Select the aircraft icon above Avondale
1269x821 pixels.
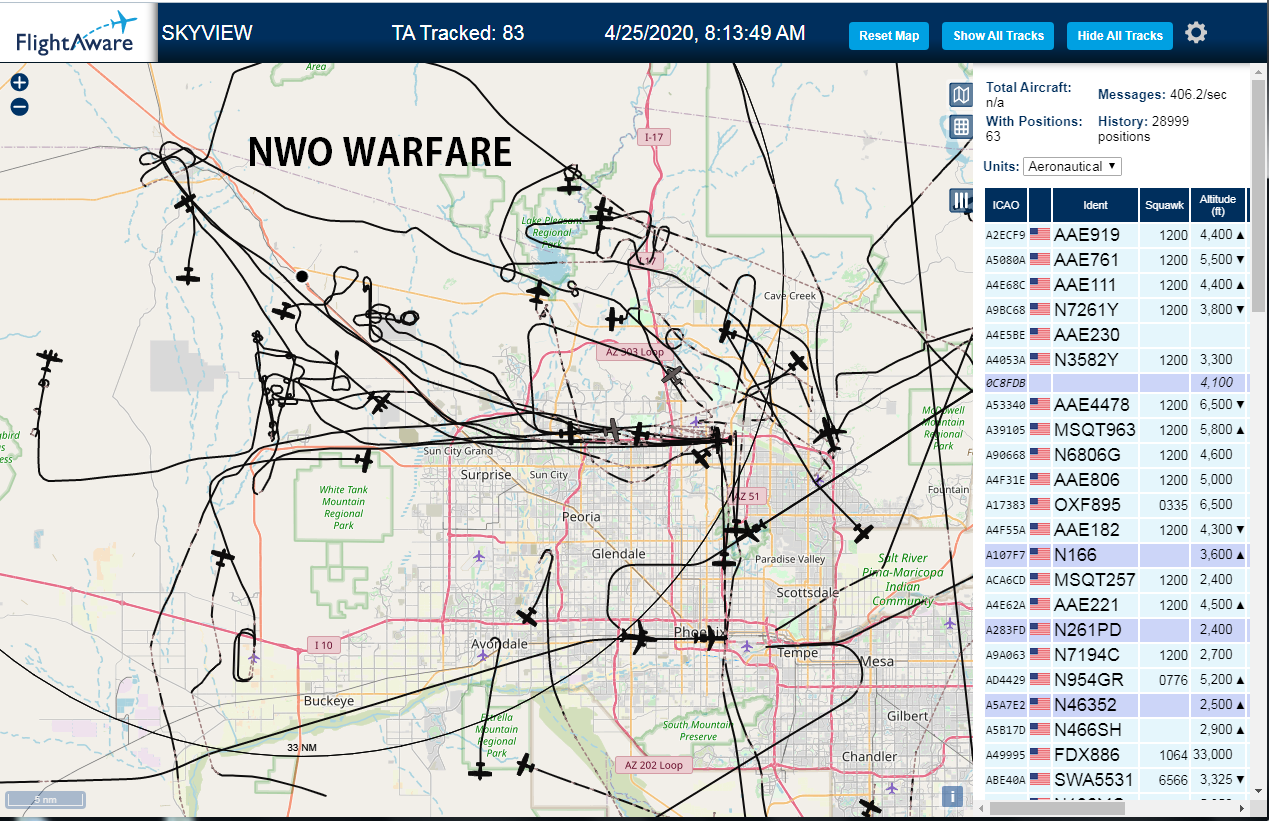(x=527, y=616)
